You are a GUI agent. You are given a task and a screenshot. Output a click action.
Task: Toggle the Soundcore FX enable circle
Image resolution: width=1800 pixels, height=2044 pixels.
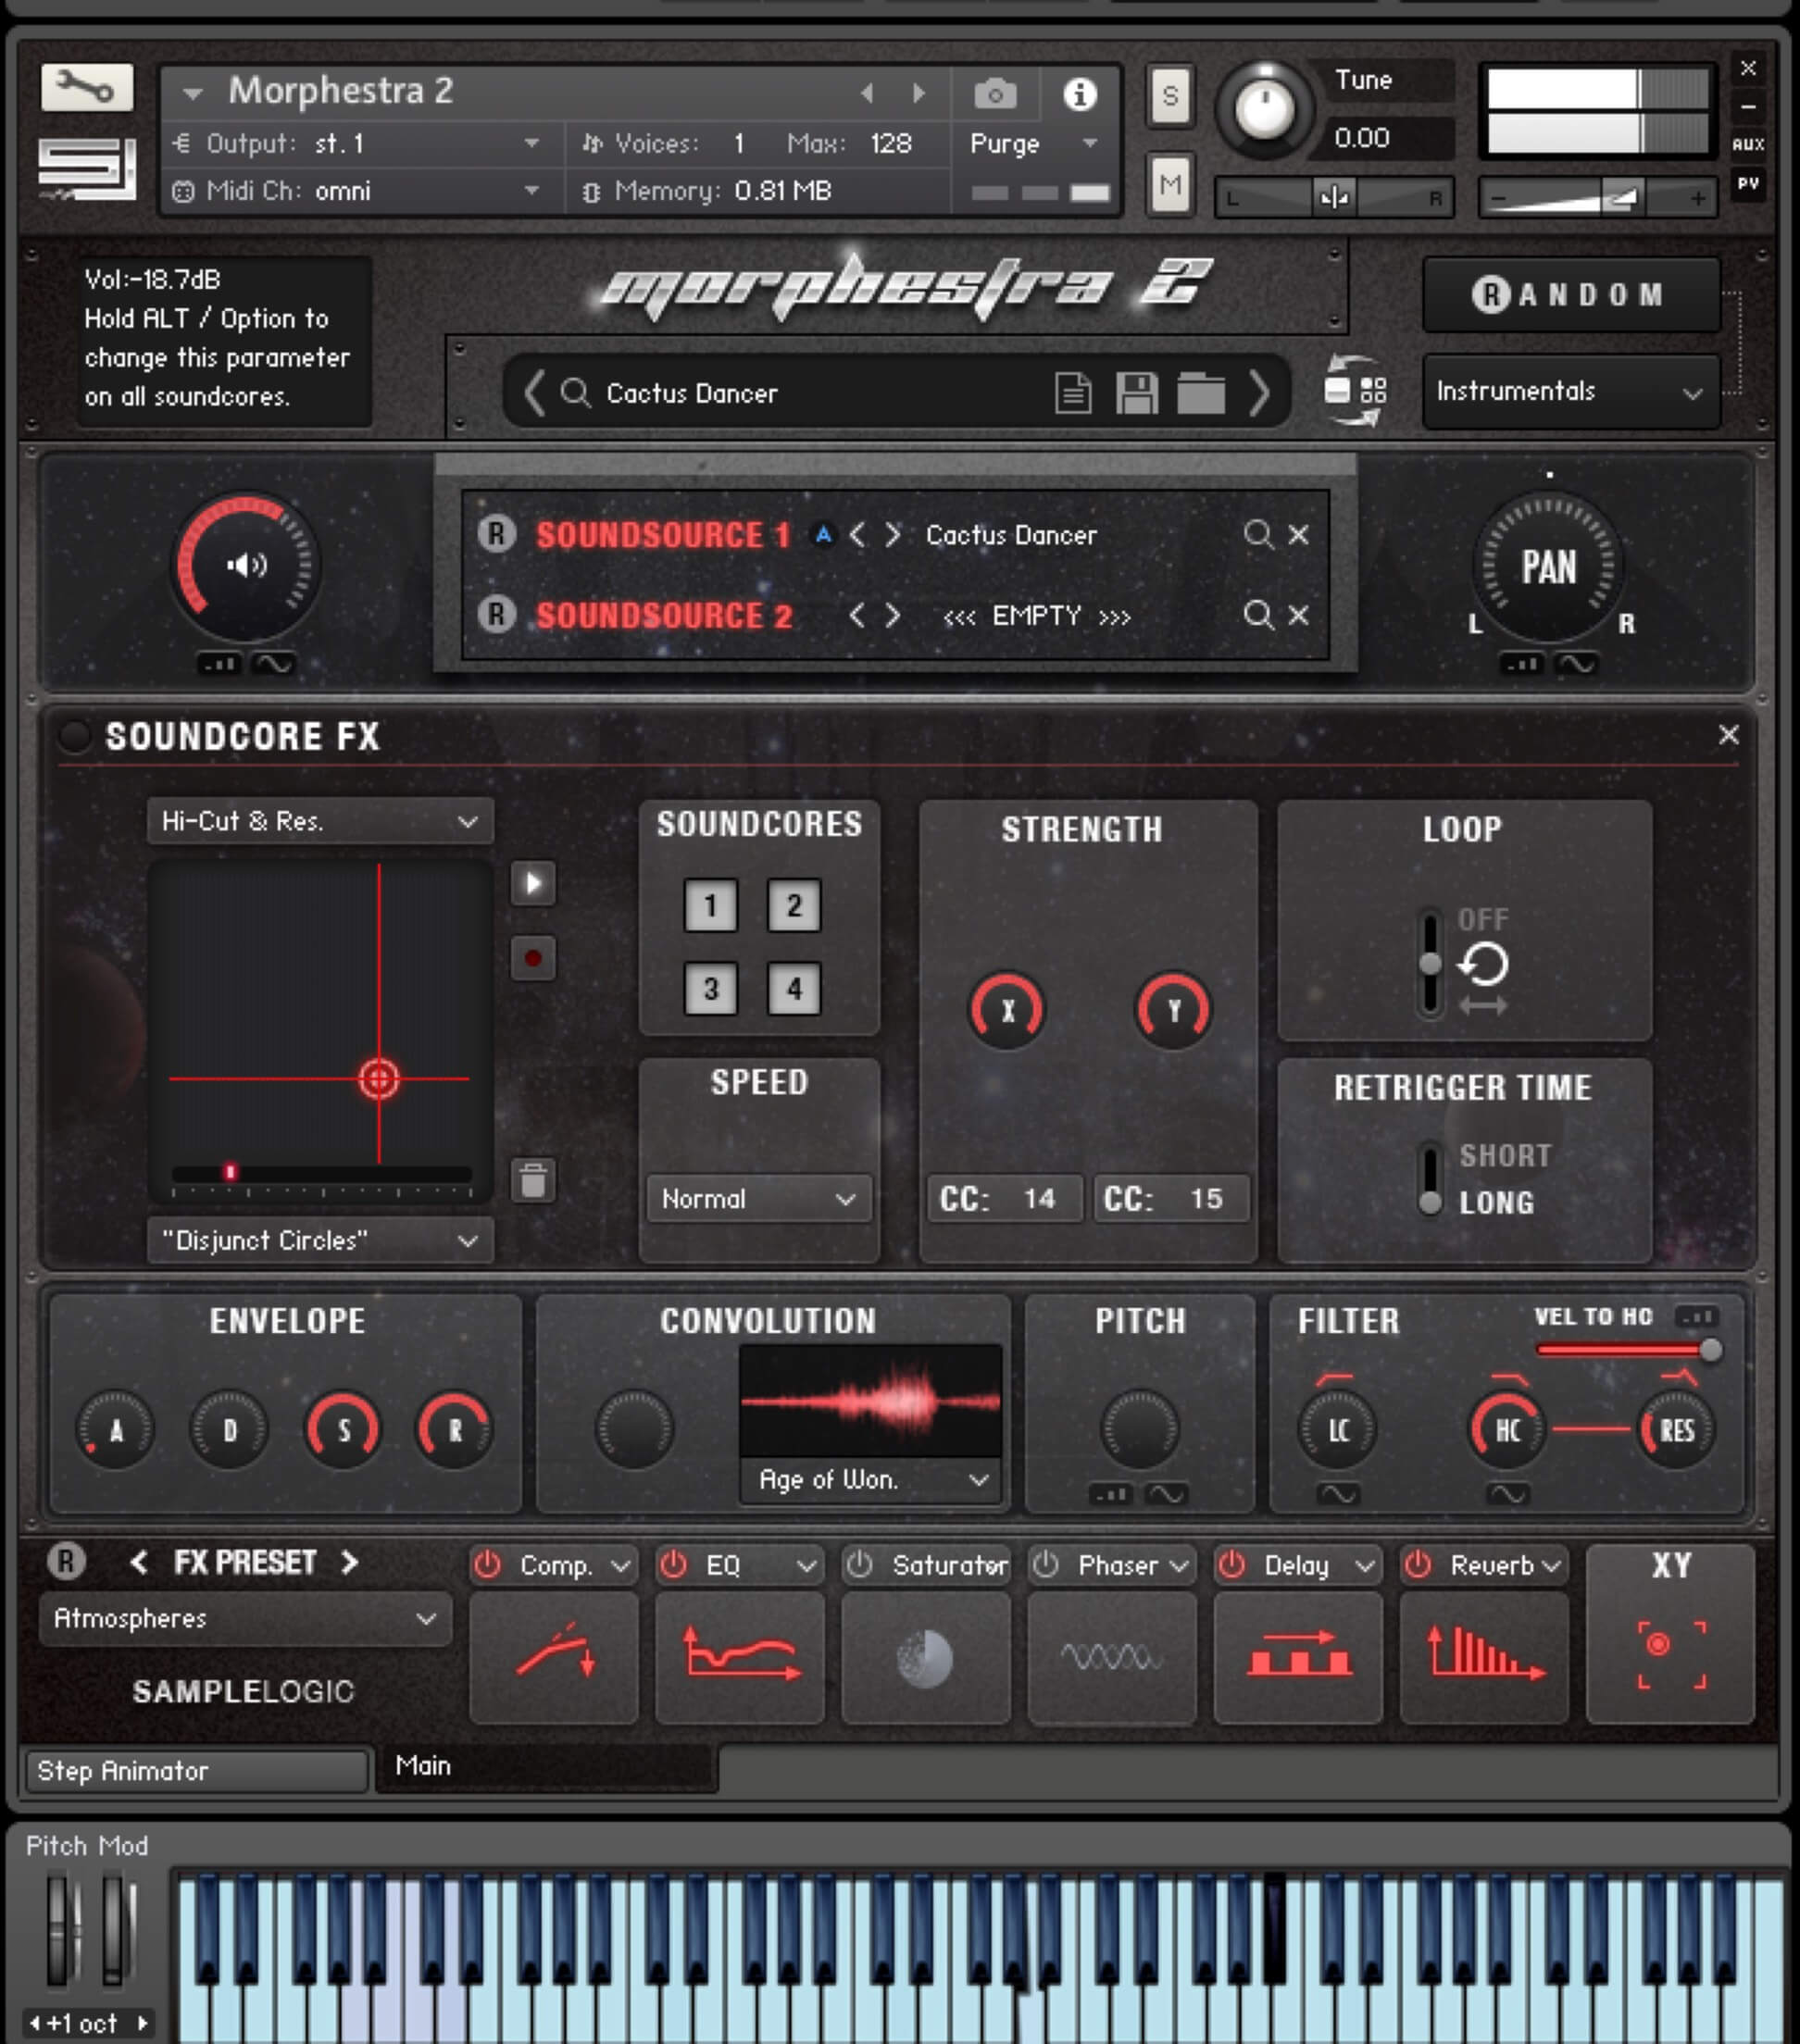coord(74,736)
